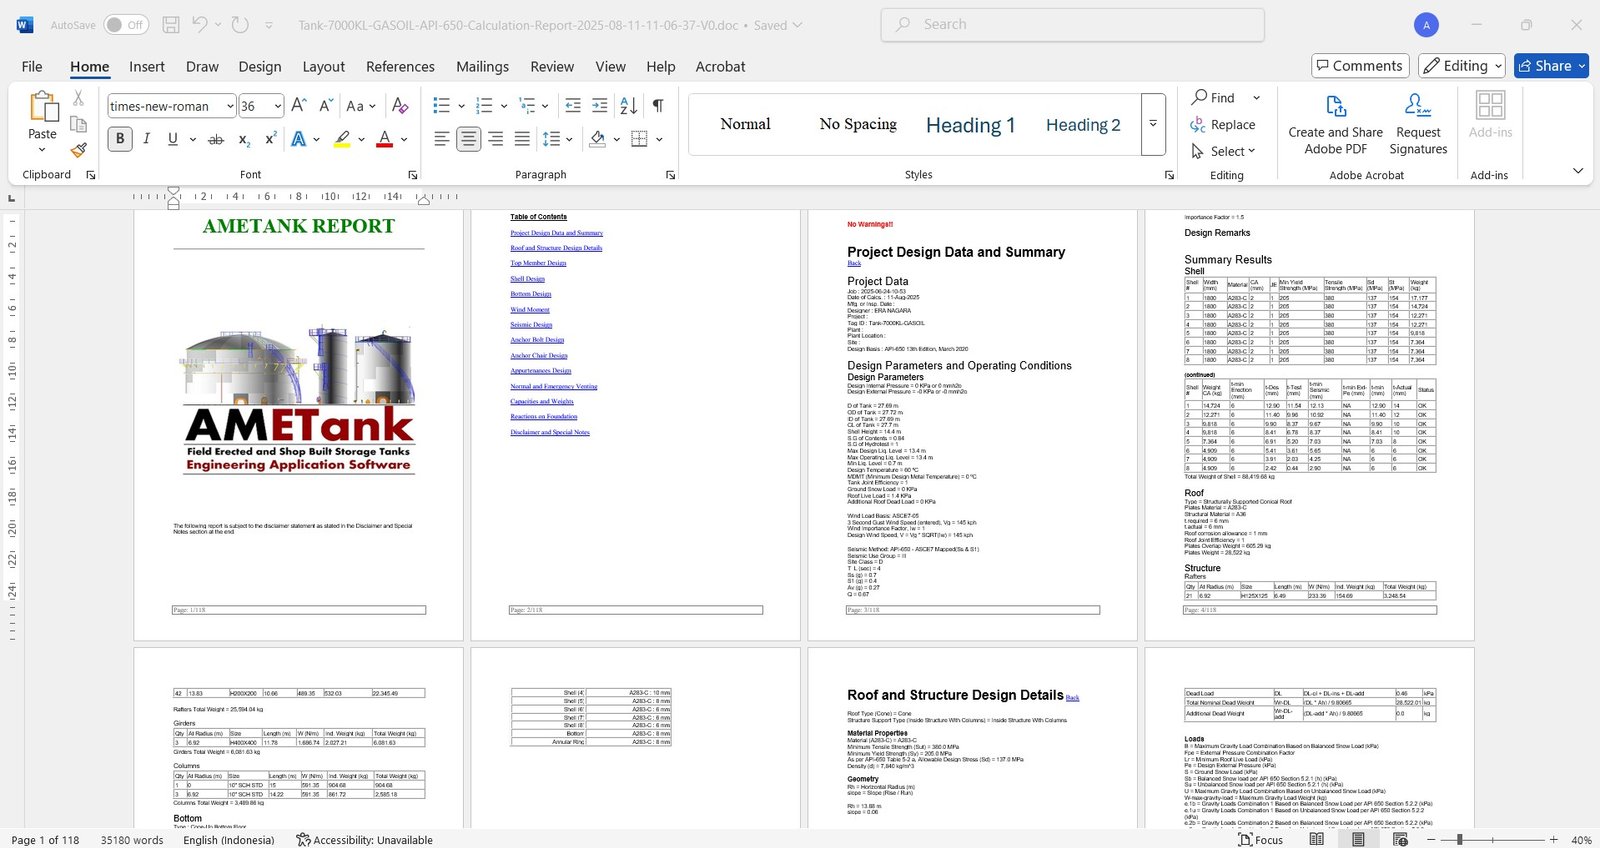Viewport: 1600px width, 848px height.
Task: Open the References tab
Action: (x=400, y=67)
